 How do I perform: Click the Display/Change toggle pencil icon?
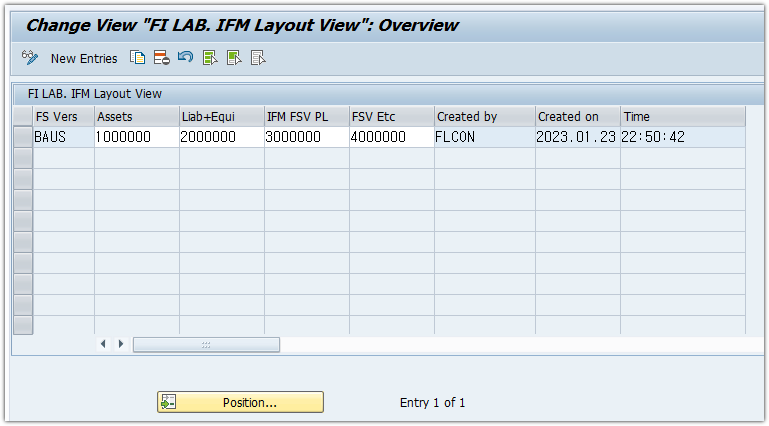pyautogui.click(x=29, y=58)
